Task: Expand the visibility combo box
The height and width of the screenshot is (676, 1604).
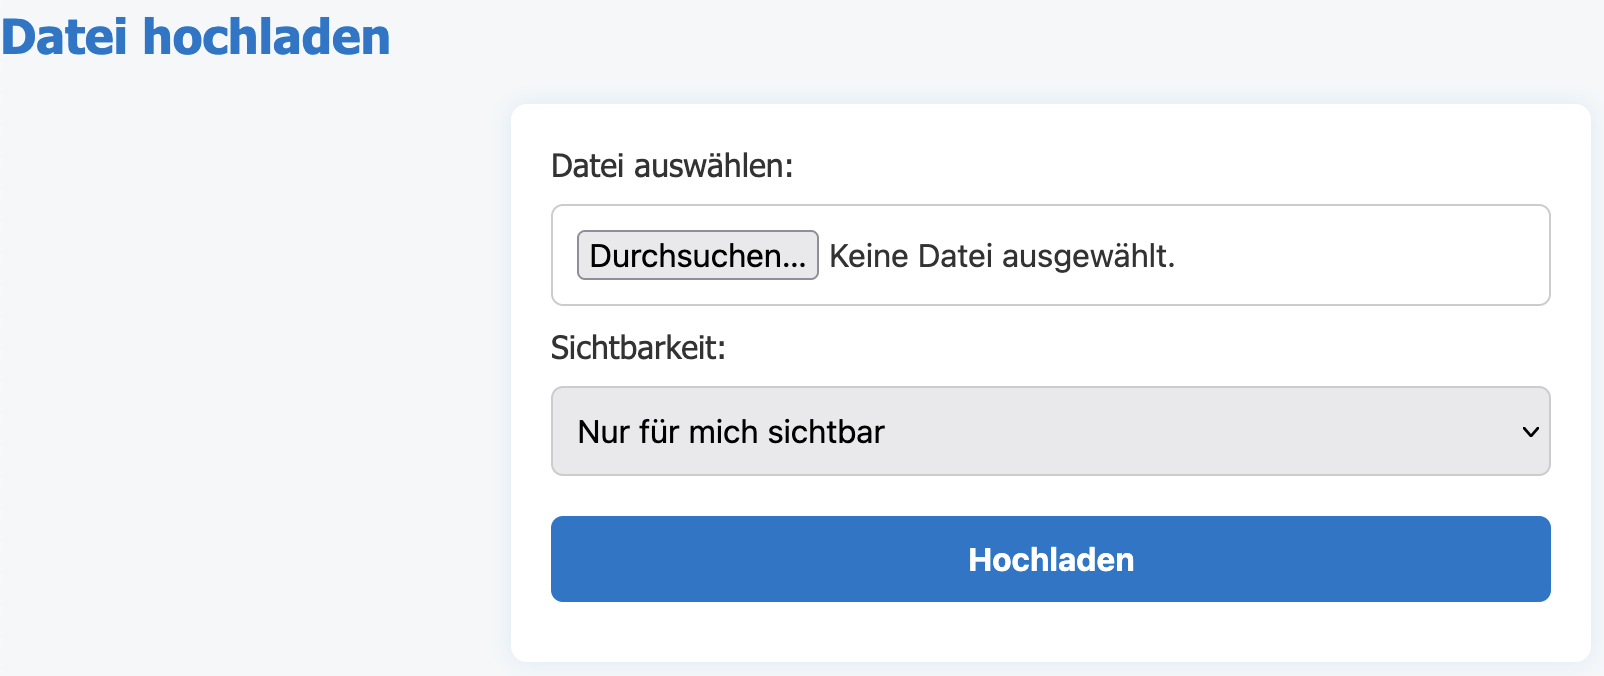Action: coord(1050,431)
